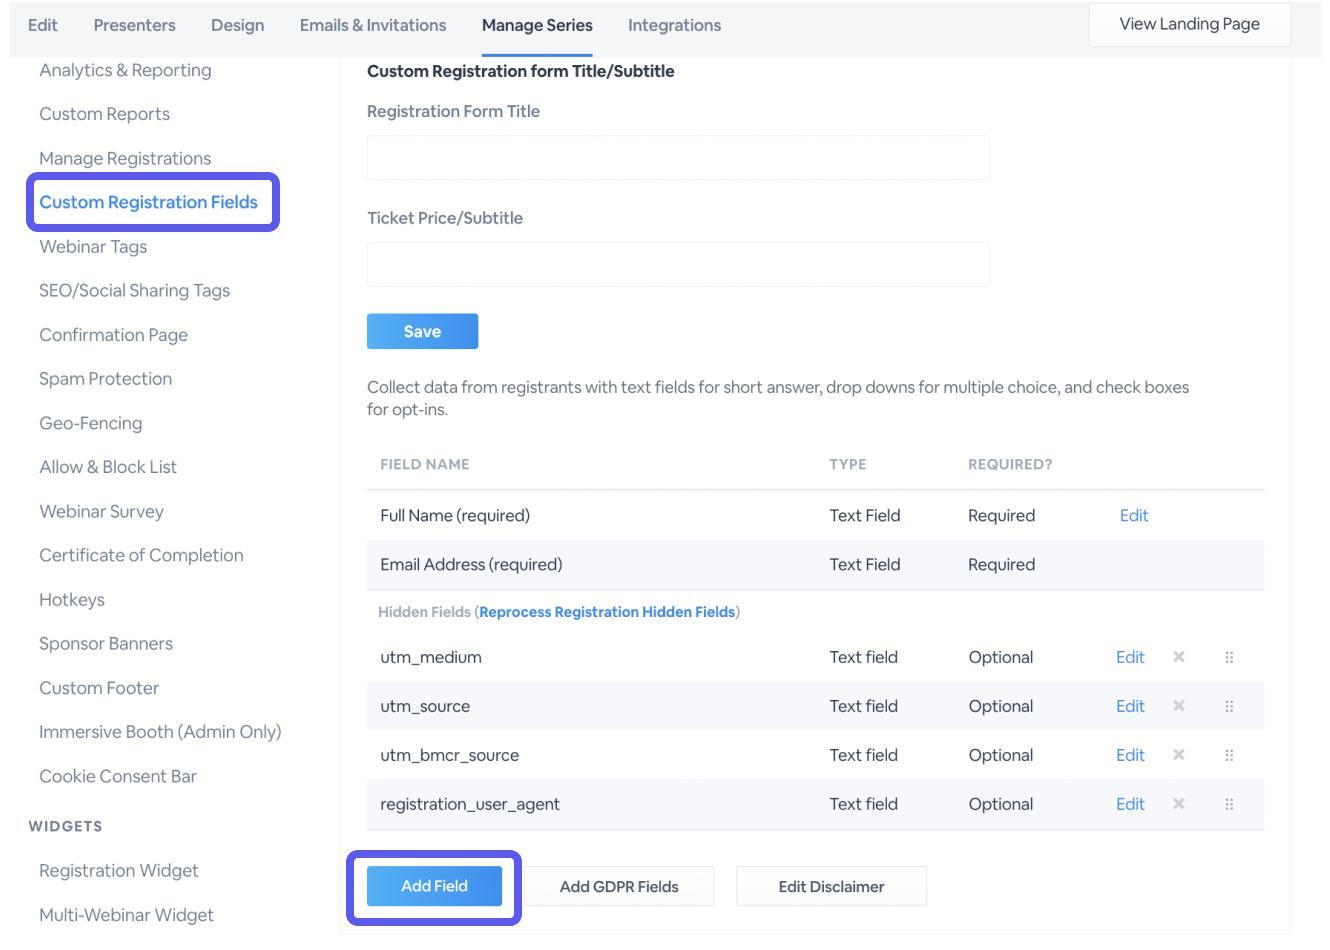Switch to the Presenters tab

pos(134,25)
